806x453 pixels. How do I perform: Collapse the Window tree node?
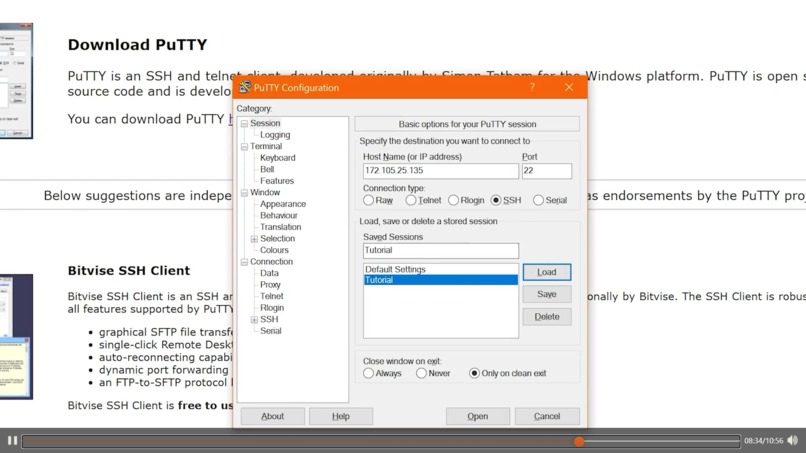(x=244, y=193)
